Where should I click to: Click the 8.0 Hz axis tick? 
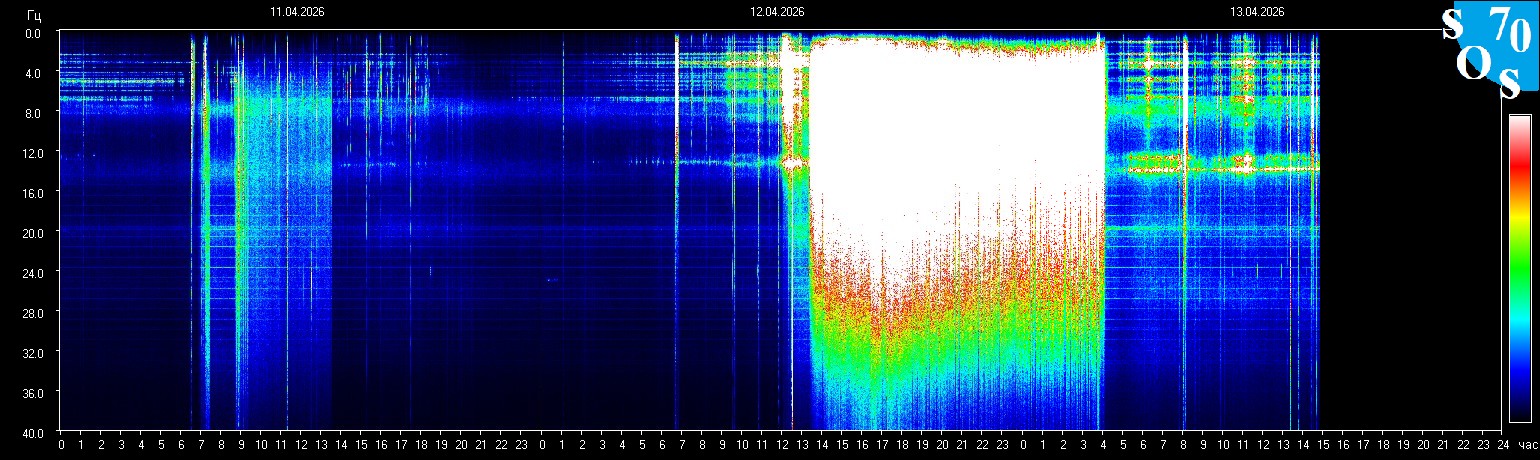(x=33, y=113)
